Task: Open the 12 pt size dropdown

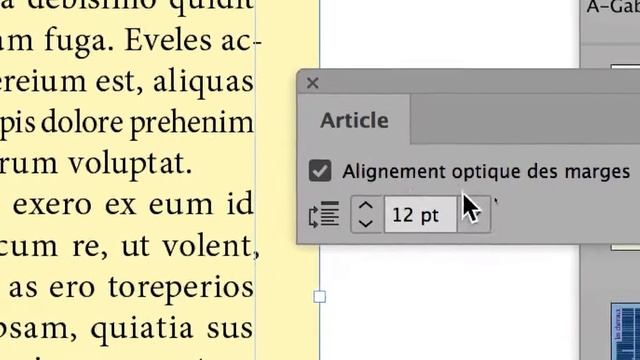Action: click(x=474, y=215)
